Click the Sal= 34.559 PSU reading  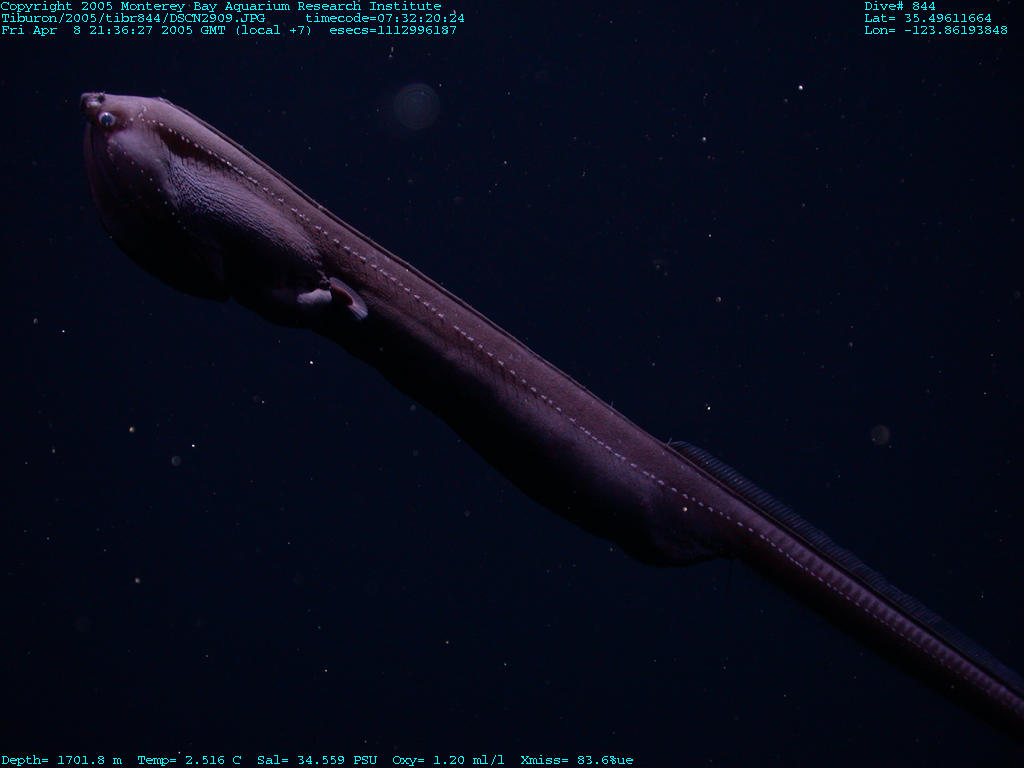pos(317,760)
